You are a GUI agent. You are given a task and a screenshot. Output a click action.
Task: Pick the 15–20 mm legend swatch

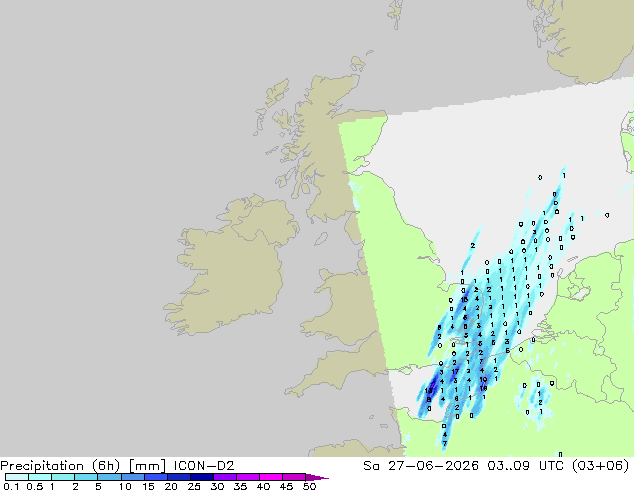pos(156,477)
